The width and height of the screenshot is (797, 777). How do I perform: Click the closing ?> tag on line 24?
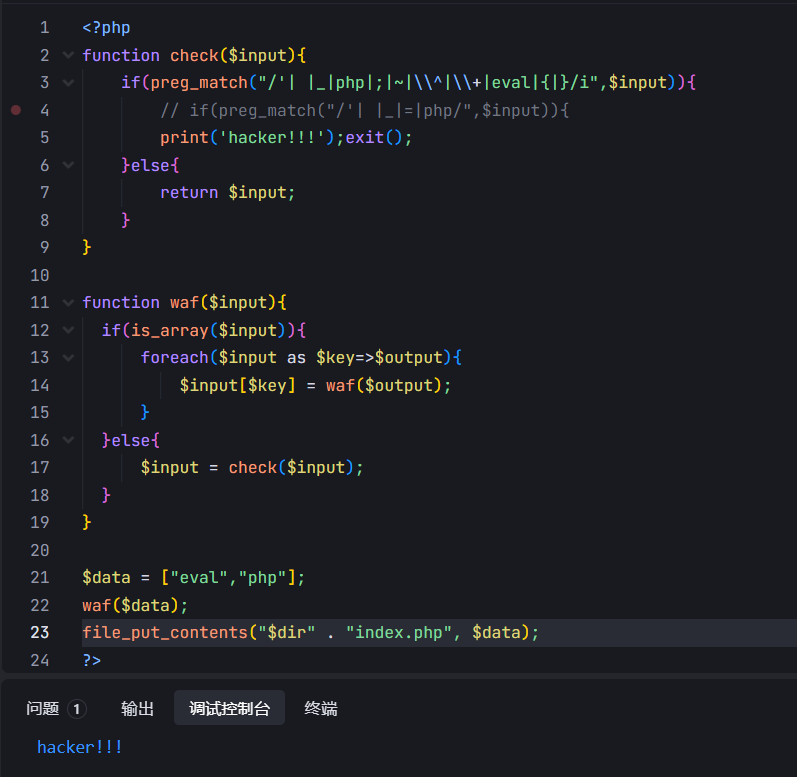pos(91,660)
